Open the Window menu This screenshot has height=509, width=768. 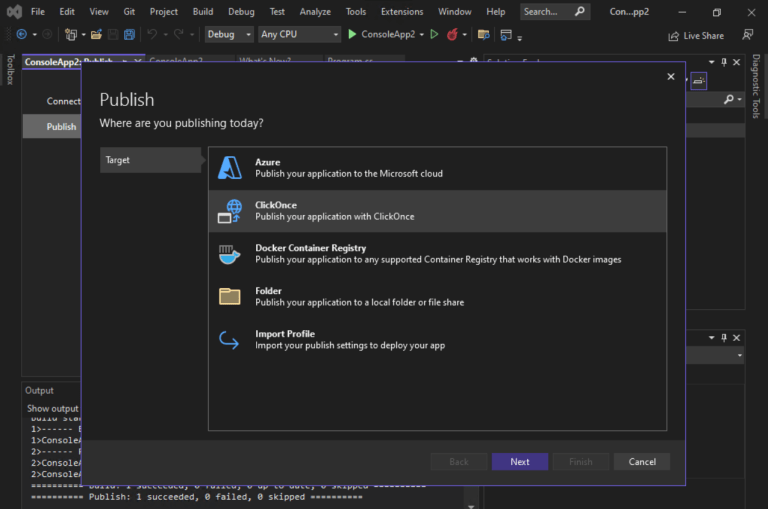[x=455, y=12]
